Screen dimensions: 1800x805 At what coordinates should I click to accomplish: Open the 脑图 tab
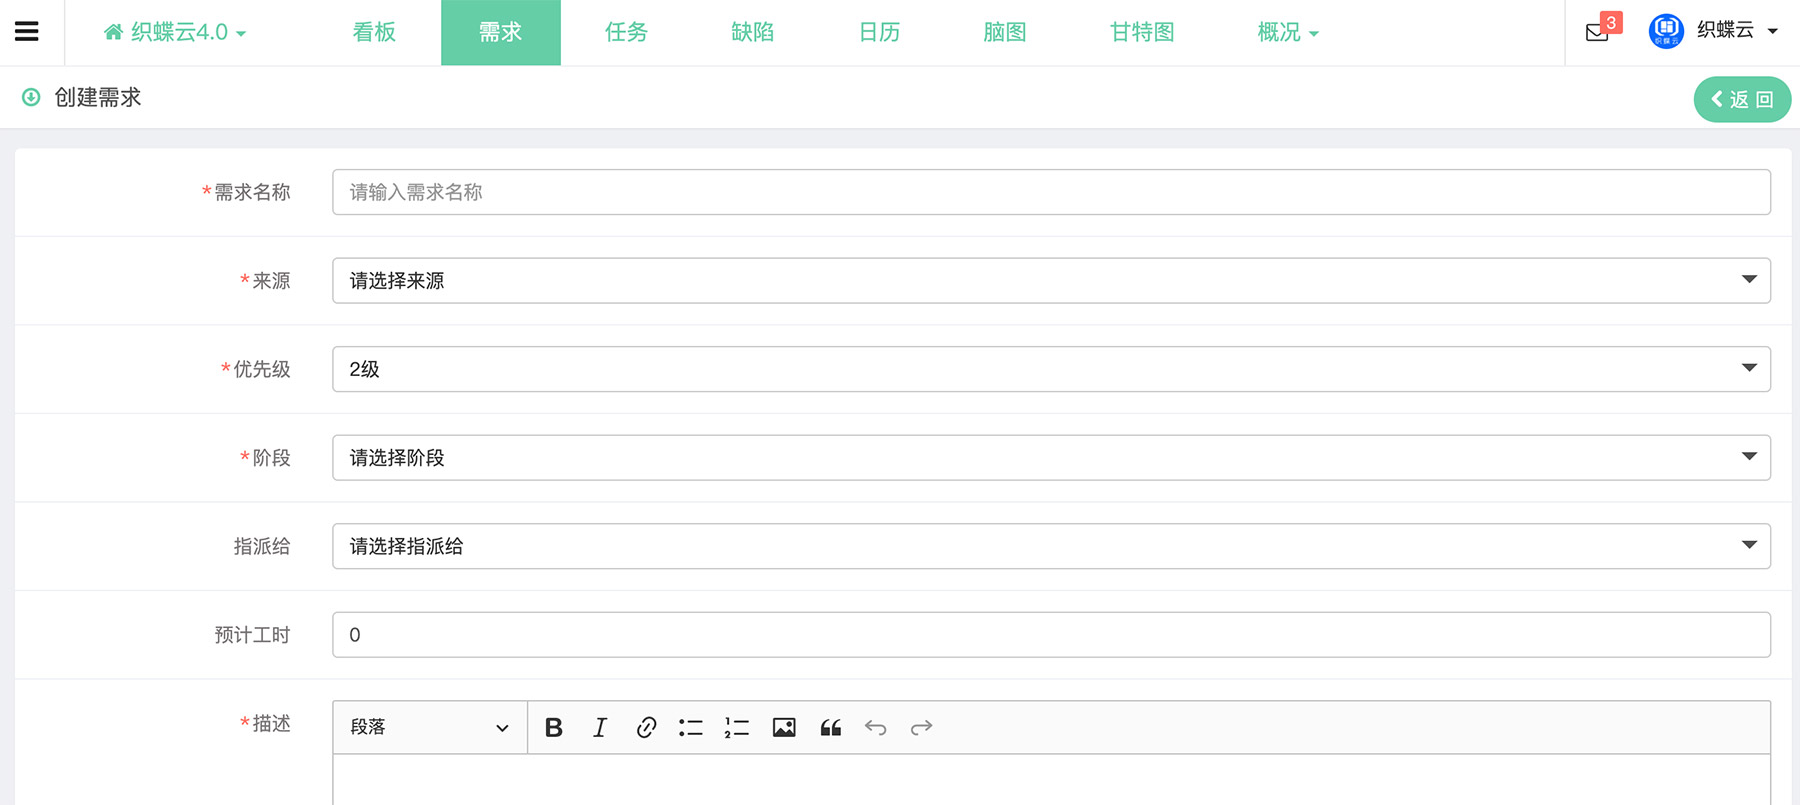1005,32
